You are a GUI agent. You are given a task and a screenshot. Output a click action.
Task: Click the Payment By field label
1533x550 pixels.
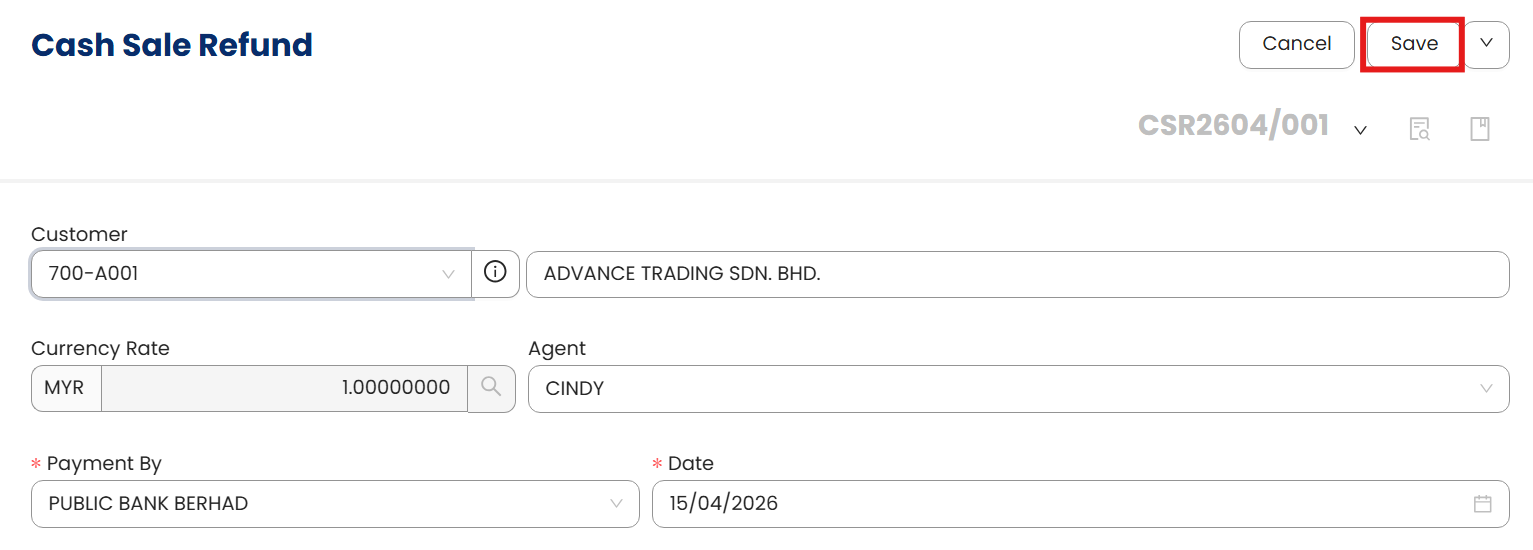point(104,464)
